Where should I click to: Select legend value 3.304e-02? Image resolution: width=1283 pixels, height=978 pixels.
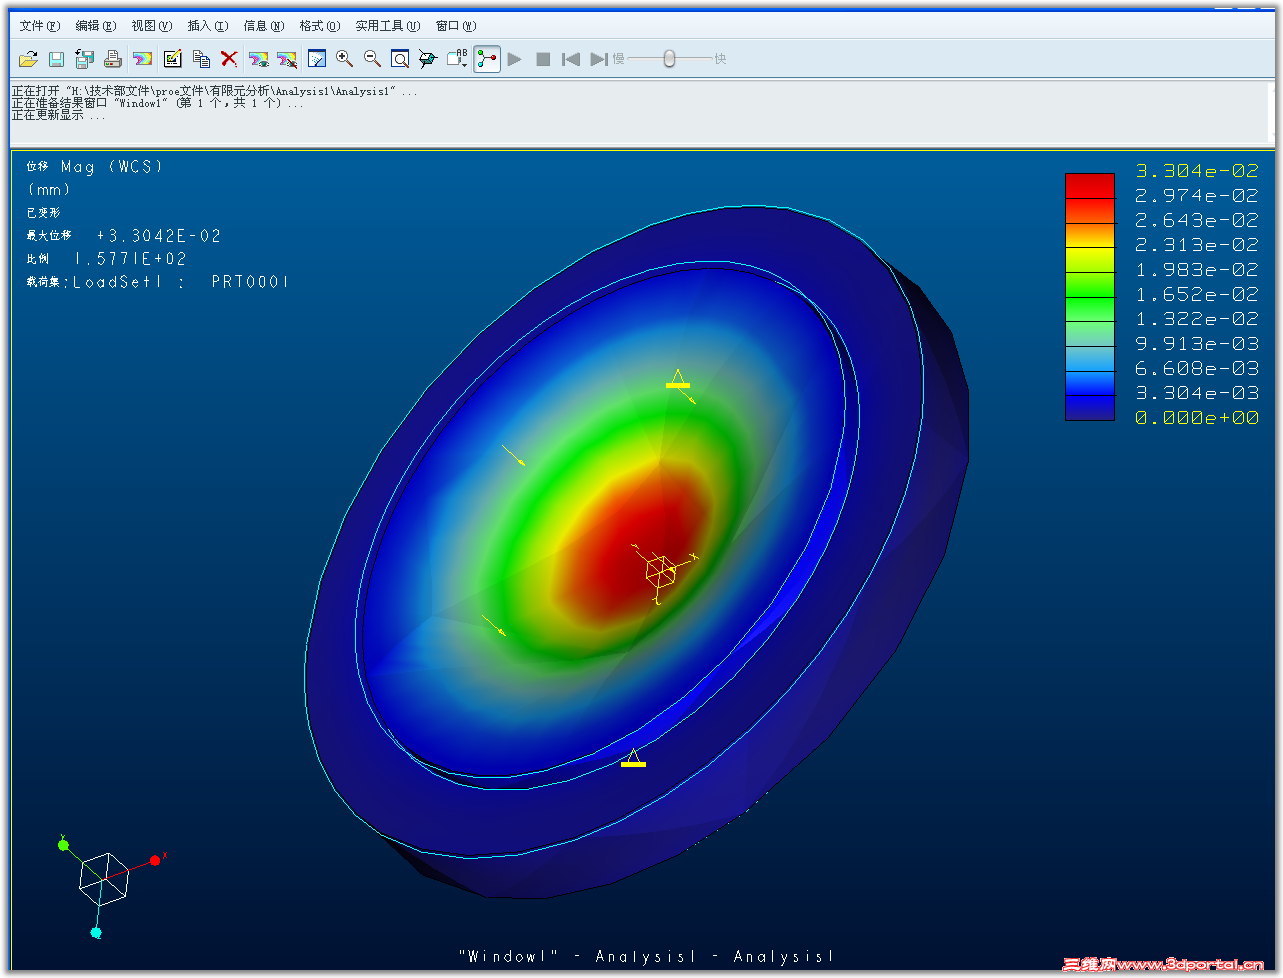click(1197, 171)
